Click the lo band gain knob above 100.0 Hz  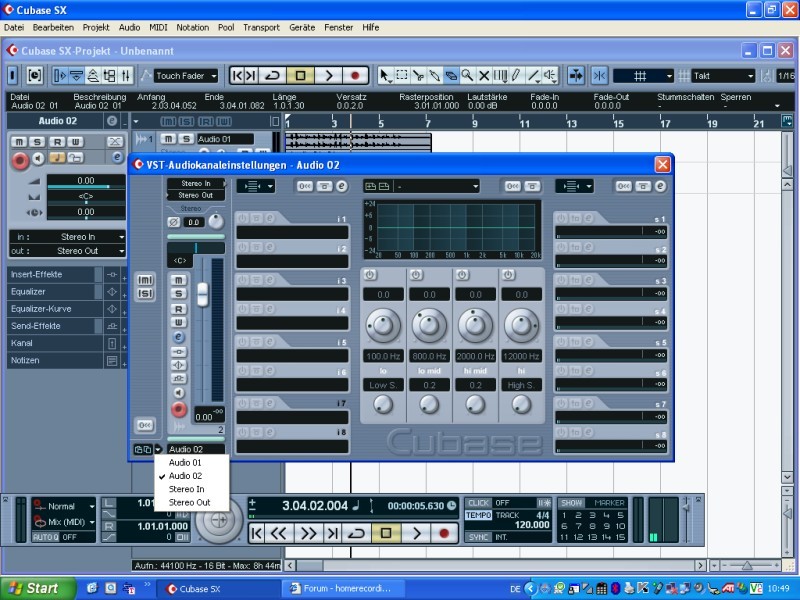pyautogui.click(x=383, y=325)
